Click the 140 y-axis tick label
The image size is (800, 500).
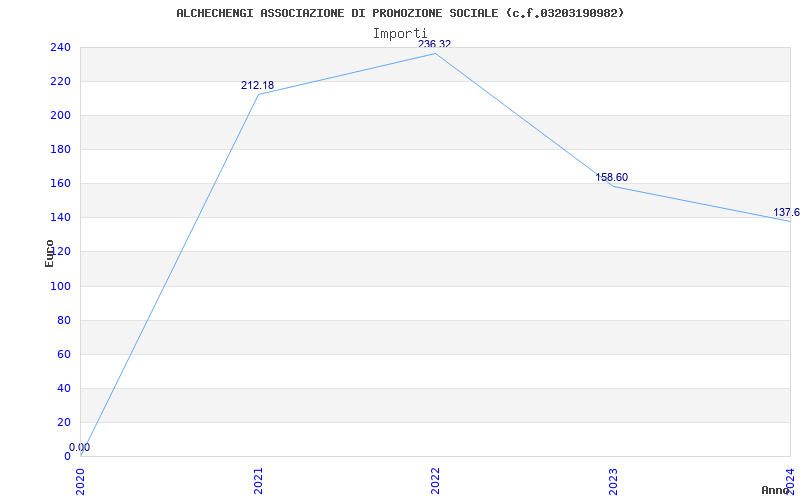click(x=60, y=217)
